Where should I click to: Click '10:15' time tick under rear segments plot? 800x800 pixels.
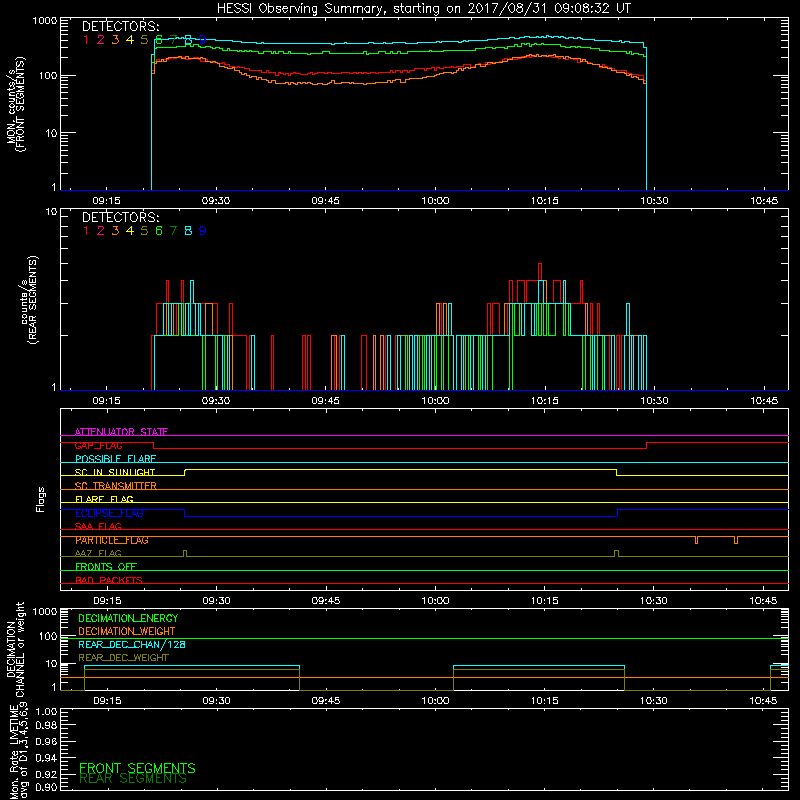[x=545, y=401]
